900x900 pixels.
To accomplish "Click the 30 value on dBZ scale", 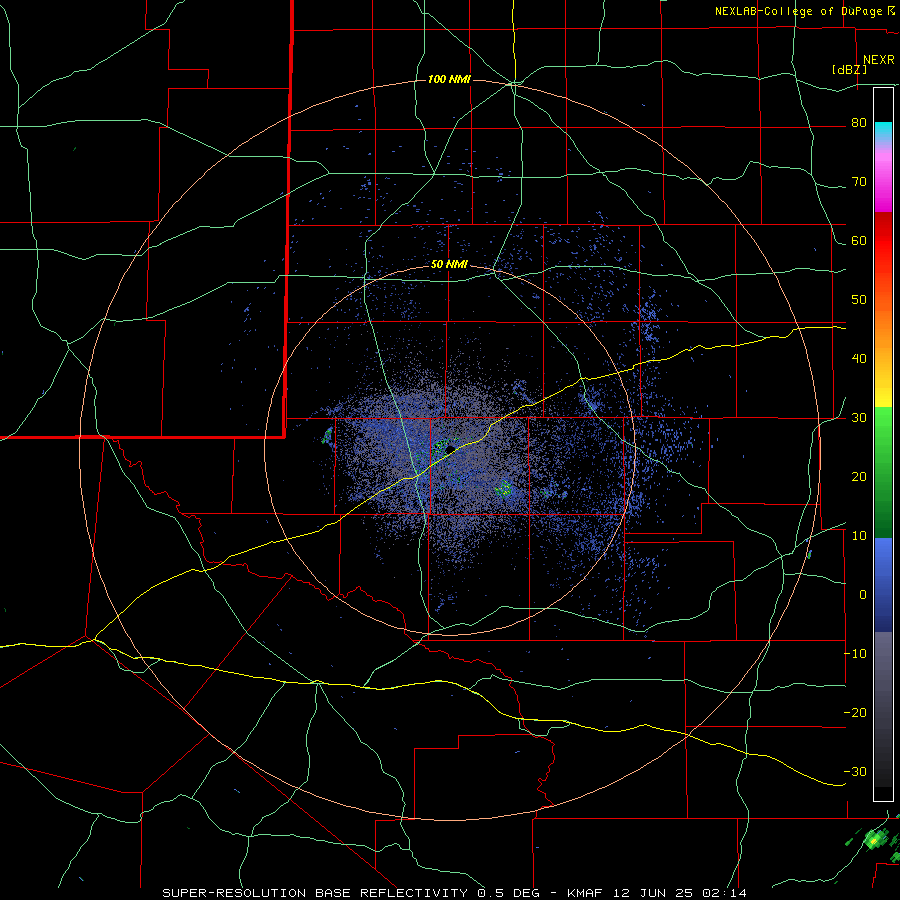I will tap(859, 418).
